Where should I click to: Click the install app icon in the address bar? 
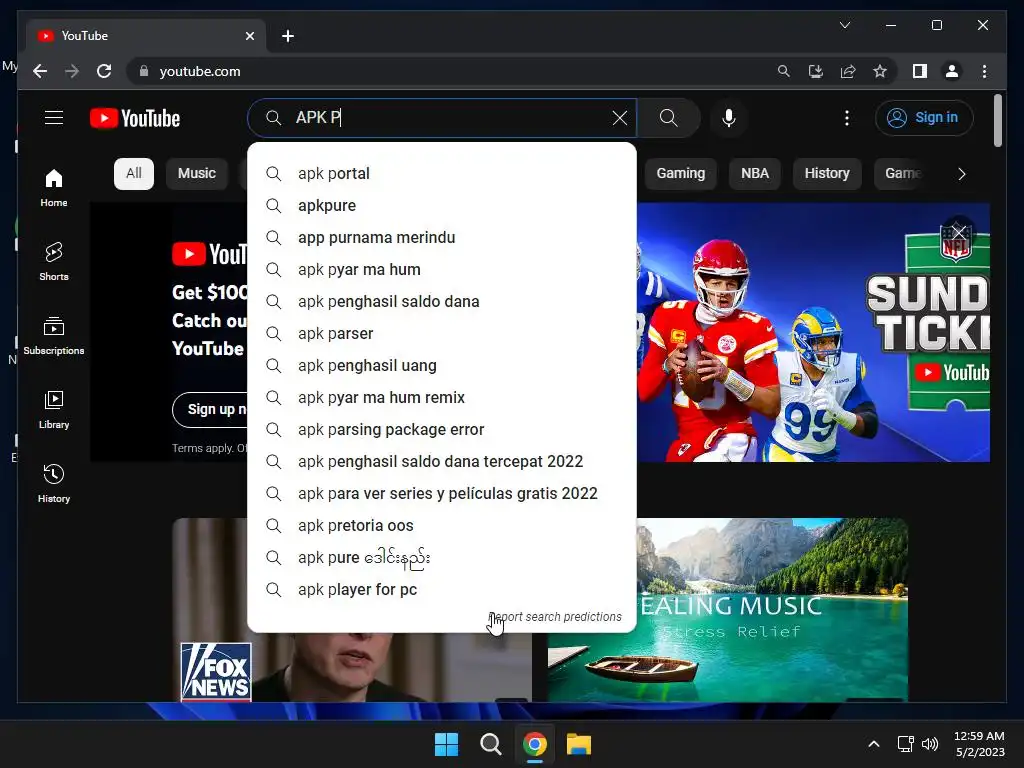point(816,71)
